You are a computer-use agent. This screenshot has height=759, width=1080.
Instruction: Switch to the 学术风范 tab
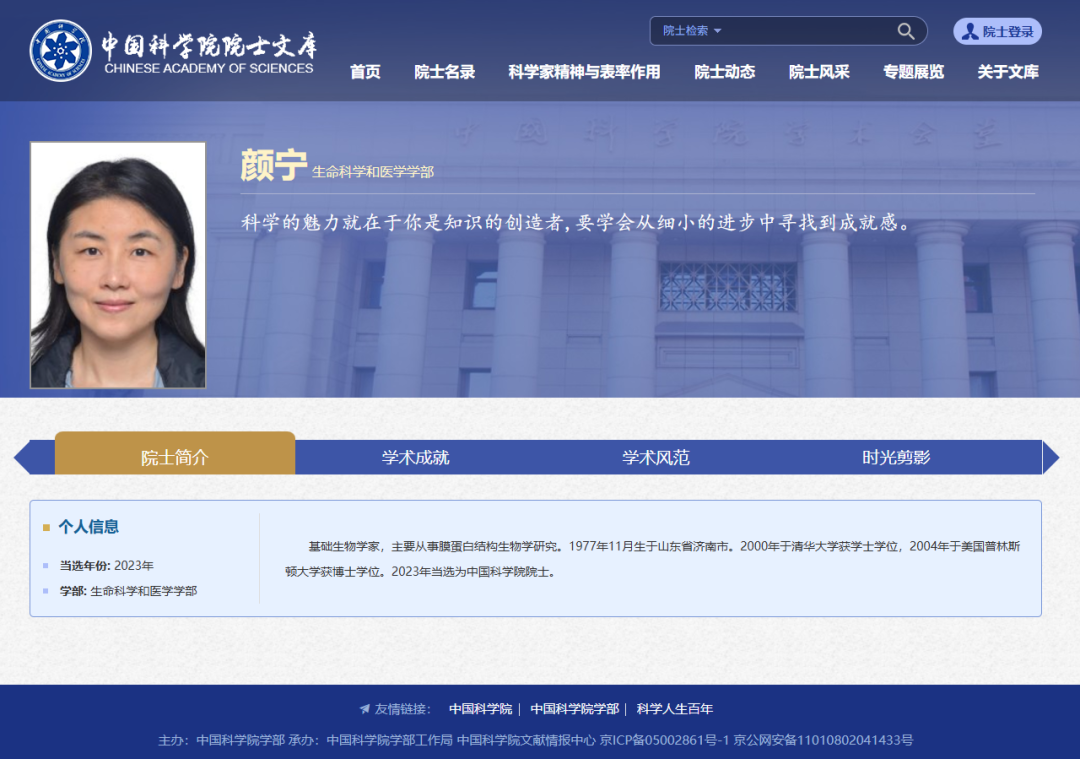(x=656, y=457)
